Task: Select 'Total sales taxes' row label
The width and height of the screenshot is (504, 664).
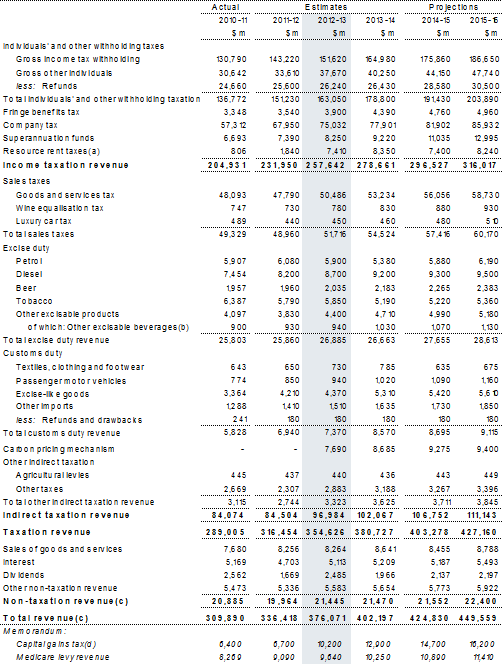Action: pyautogui.click(x=38, y=234)
